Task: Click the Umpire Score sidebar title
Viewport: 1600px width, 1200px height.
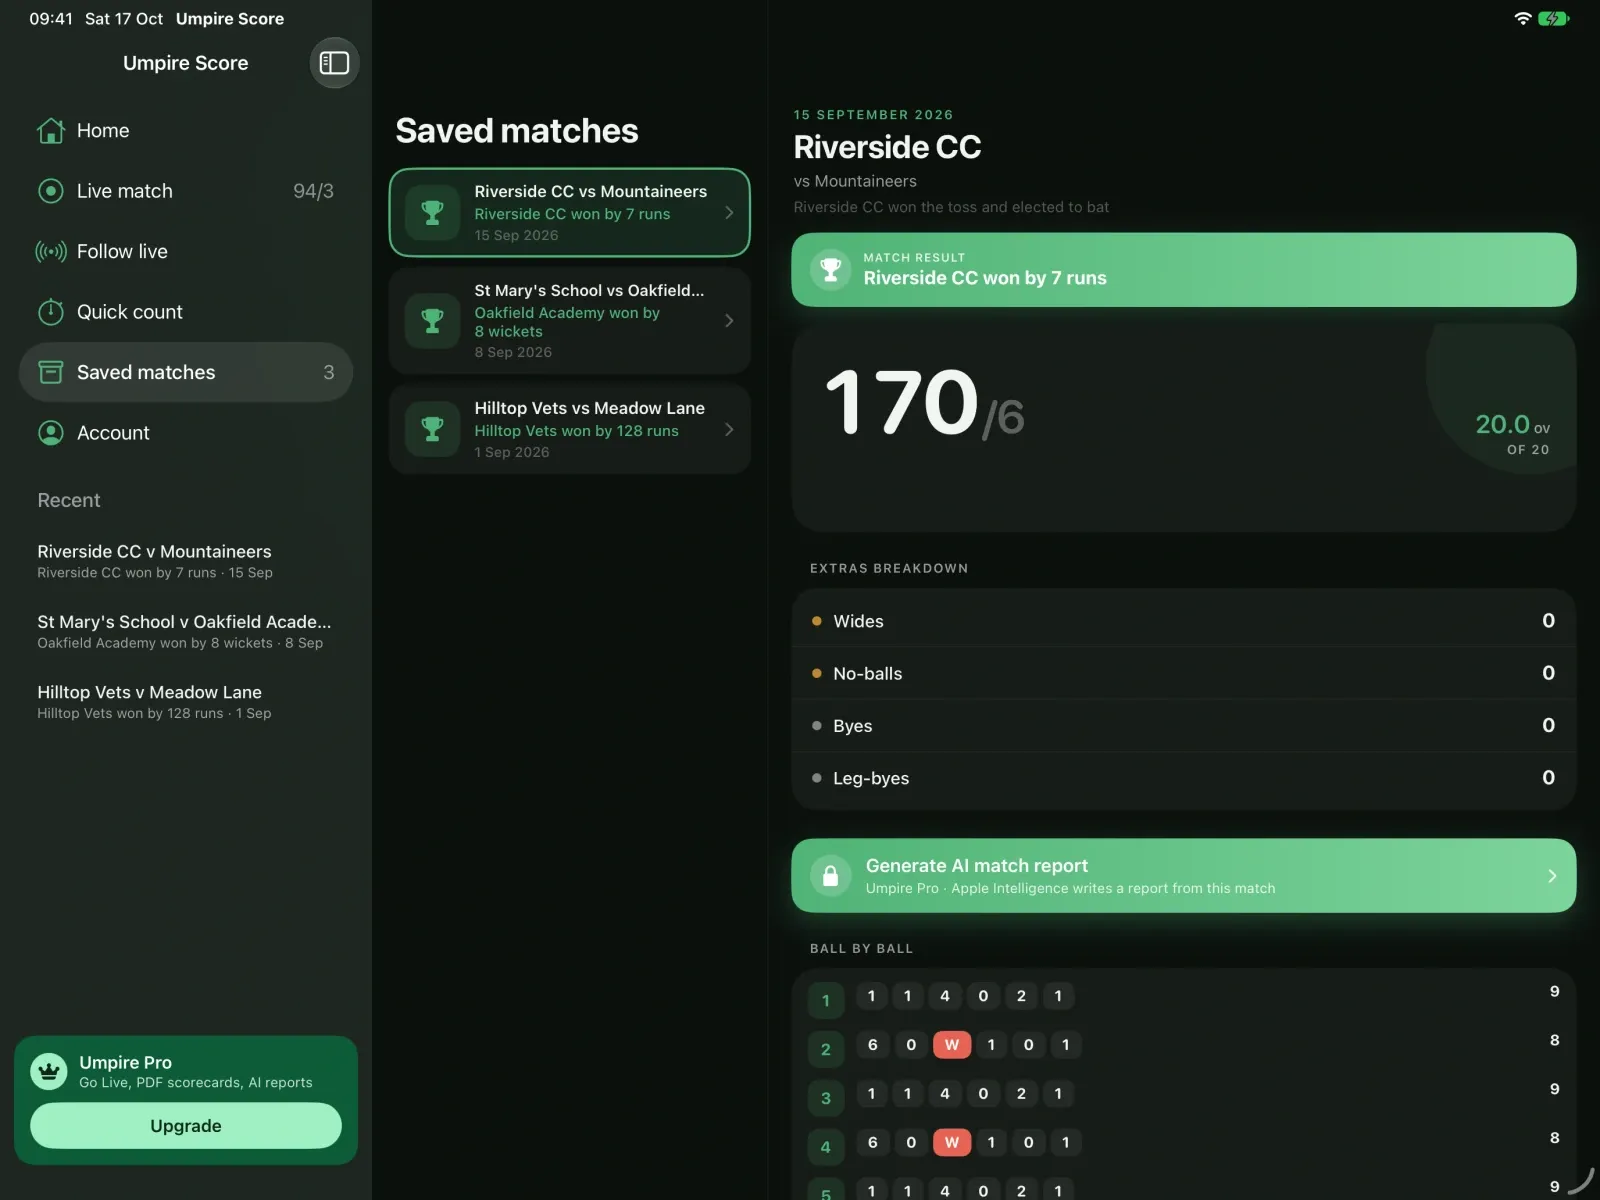Action: (186, 63)
